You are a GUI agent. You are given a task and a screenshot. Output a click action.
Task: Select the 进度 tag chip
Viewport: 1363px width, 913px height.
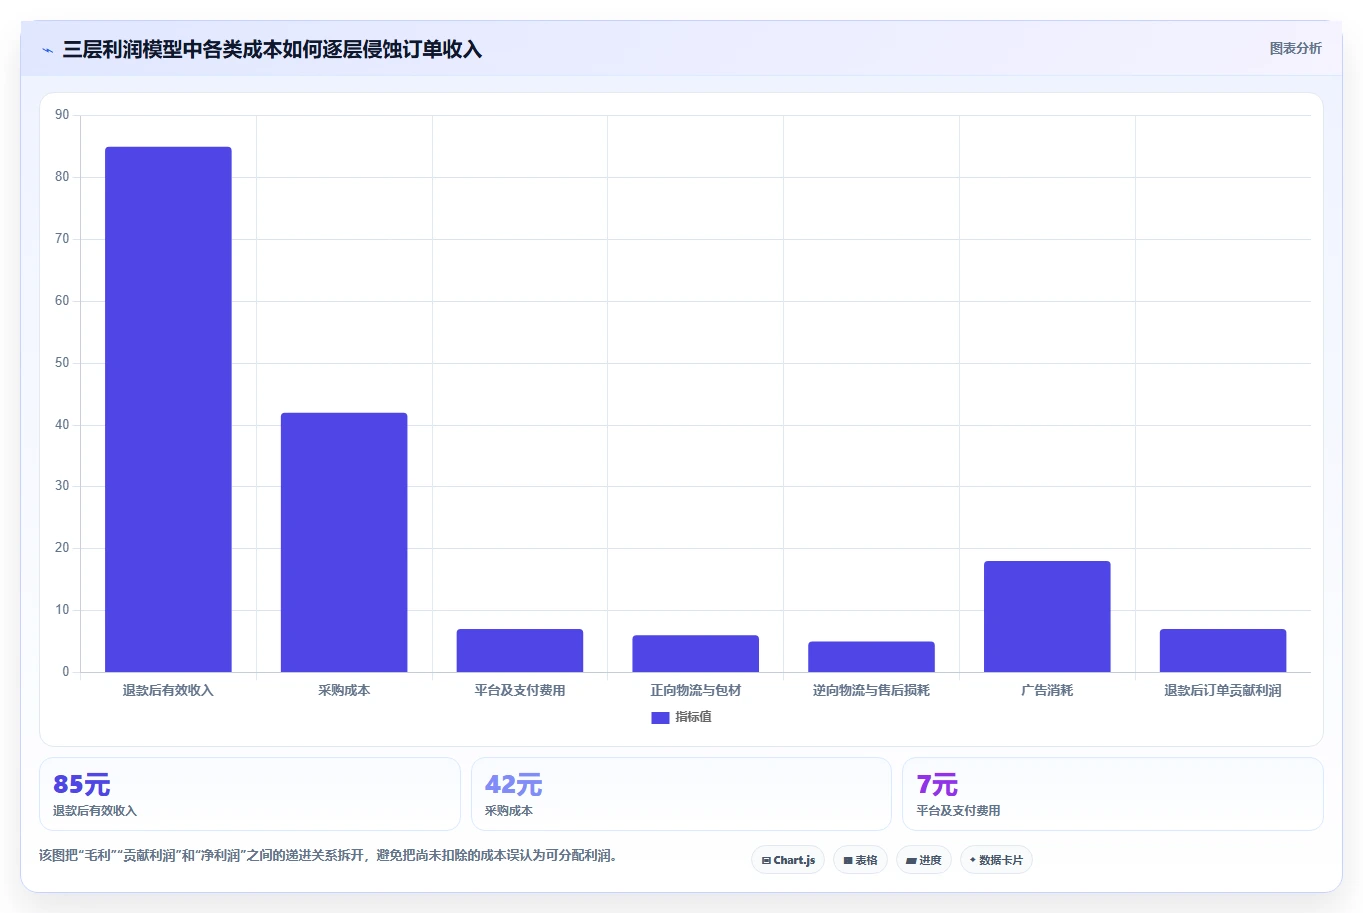click(924, 860)
